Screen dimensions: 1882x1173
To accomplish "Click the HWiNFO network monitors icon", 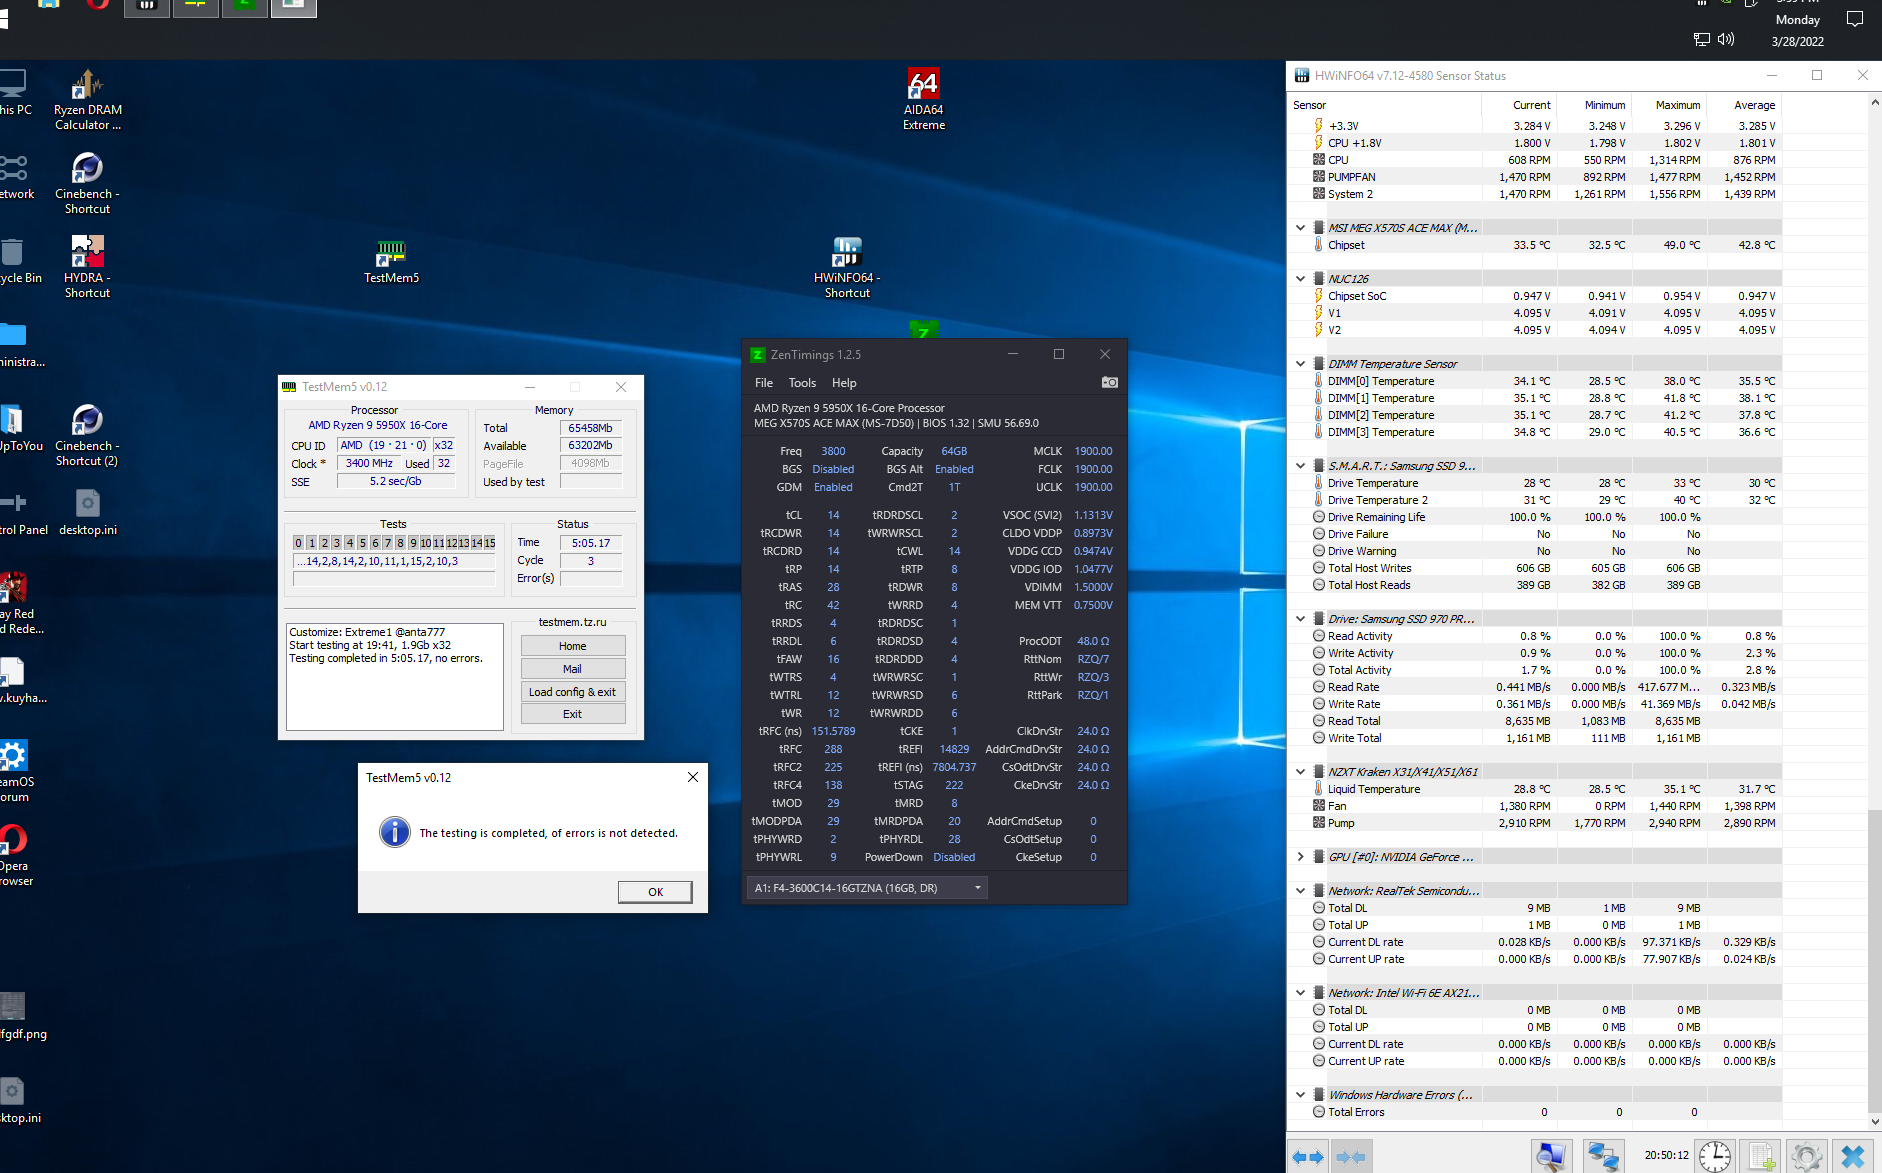I will pos(1603,1156).
